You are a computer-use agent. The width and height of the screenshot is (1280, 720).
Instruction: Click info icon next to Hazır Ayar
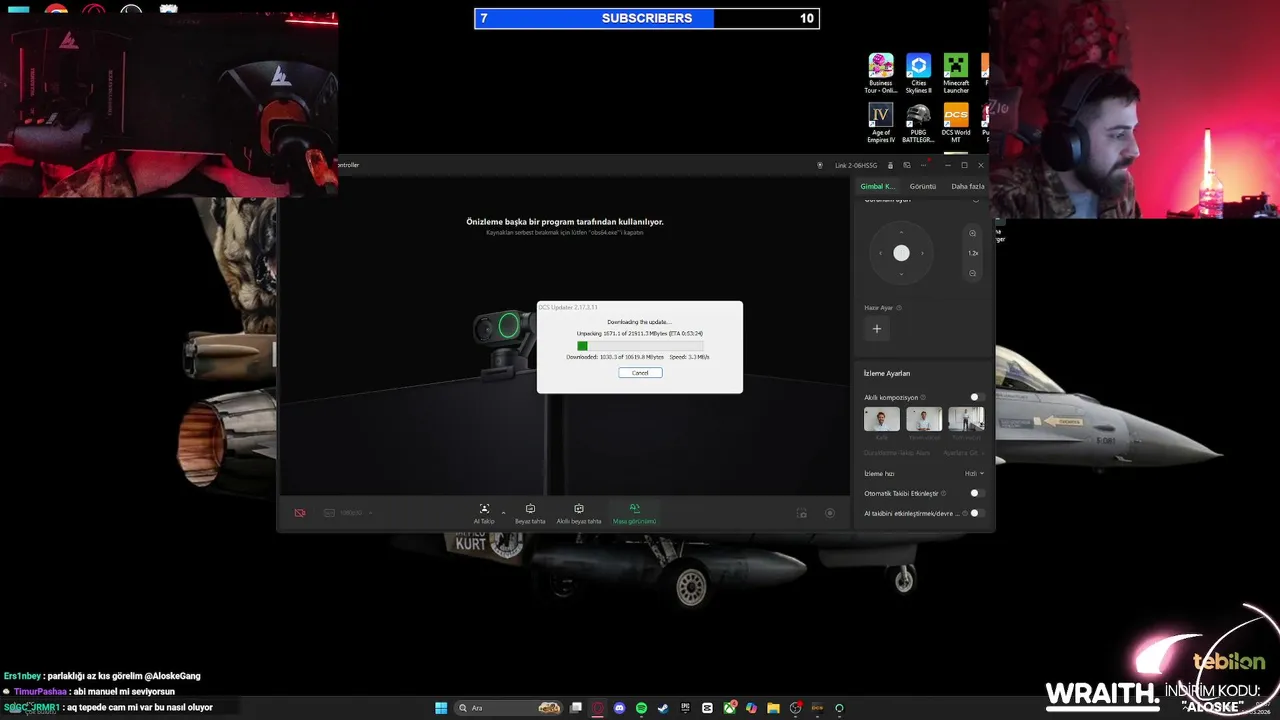(x=899, y=308)
